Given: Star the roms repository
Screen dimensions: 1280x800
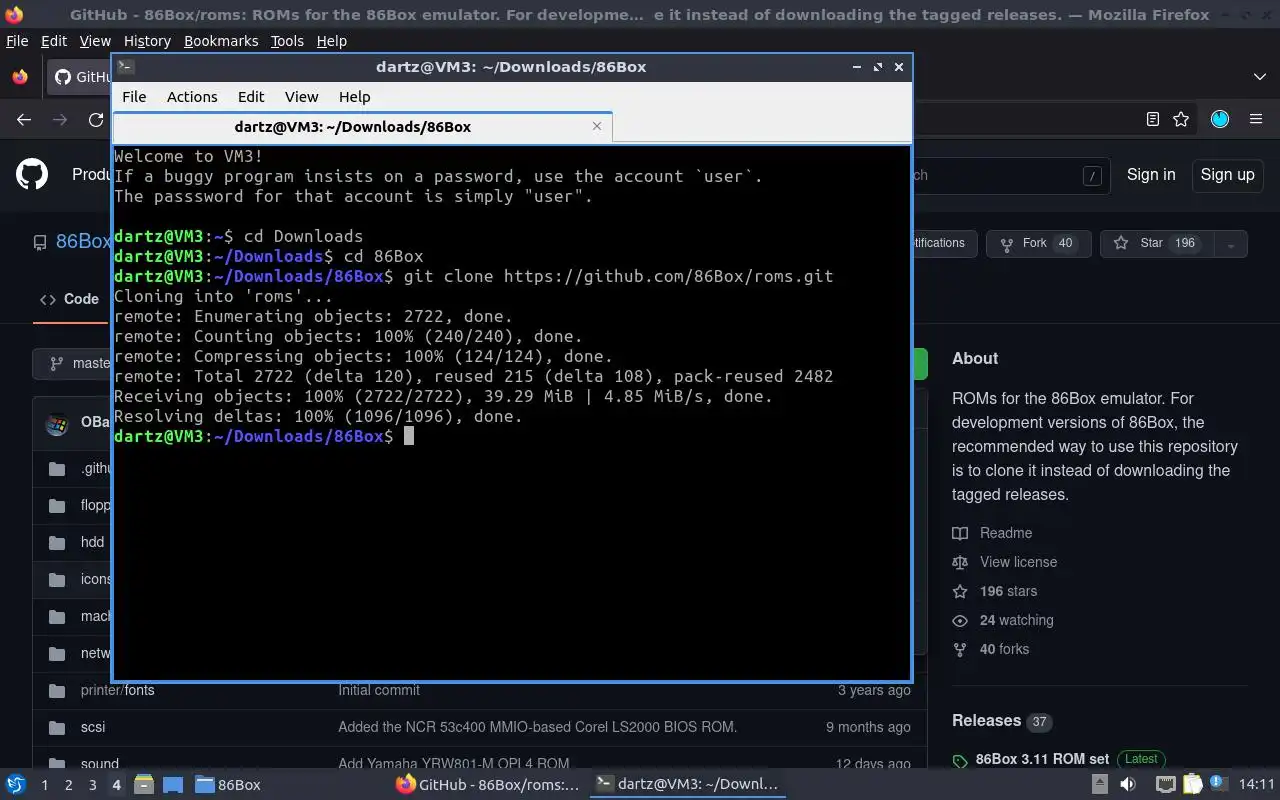Looking at the screenshot, I should (1156, 243).
